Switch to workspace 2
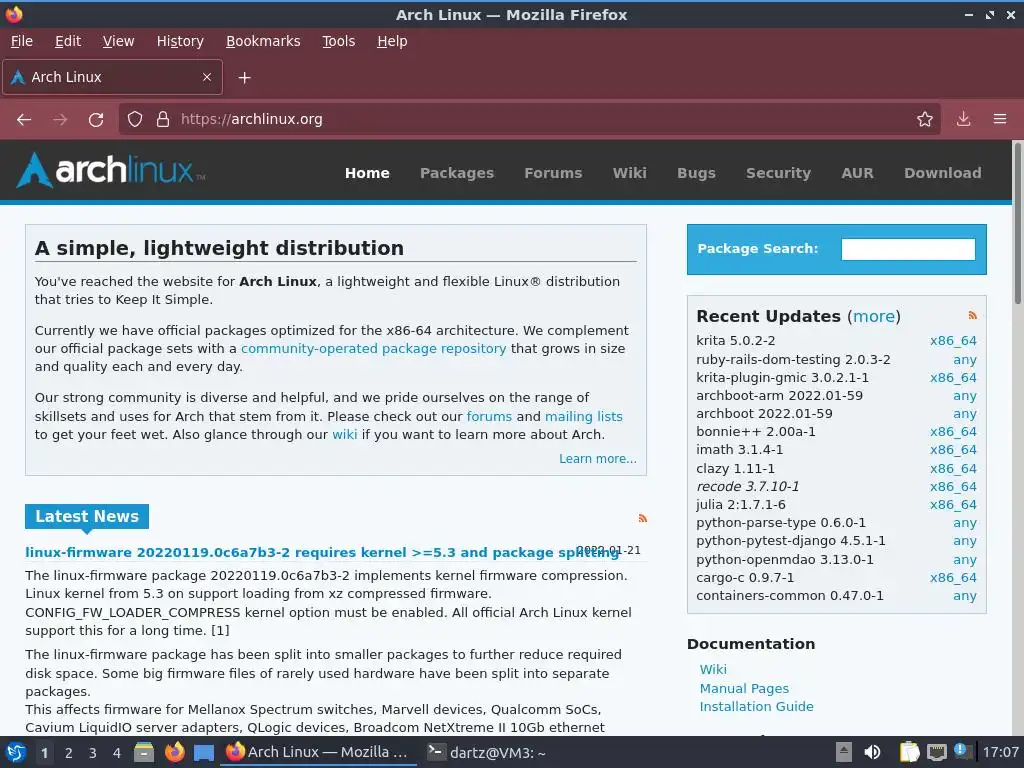This screenshot has height=768, width=1024. click(x=69, y=753)
